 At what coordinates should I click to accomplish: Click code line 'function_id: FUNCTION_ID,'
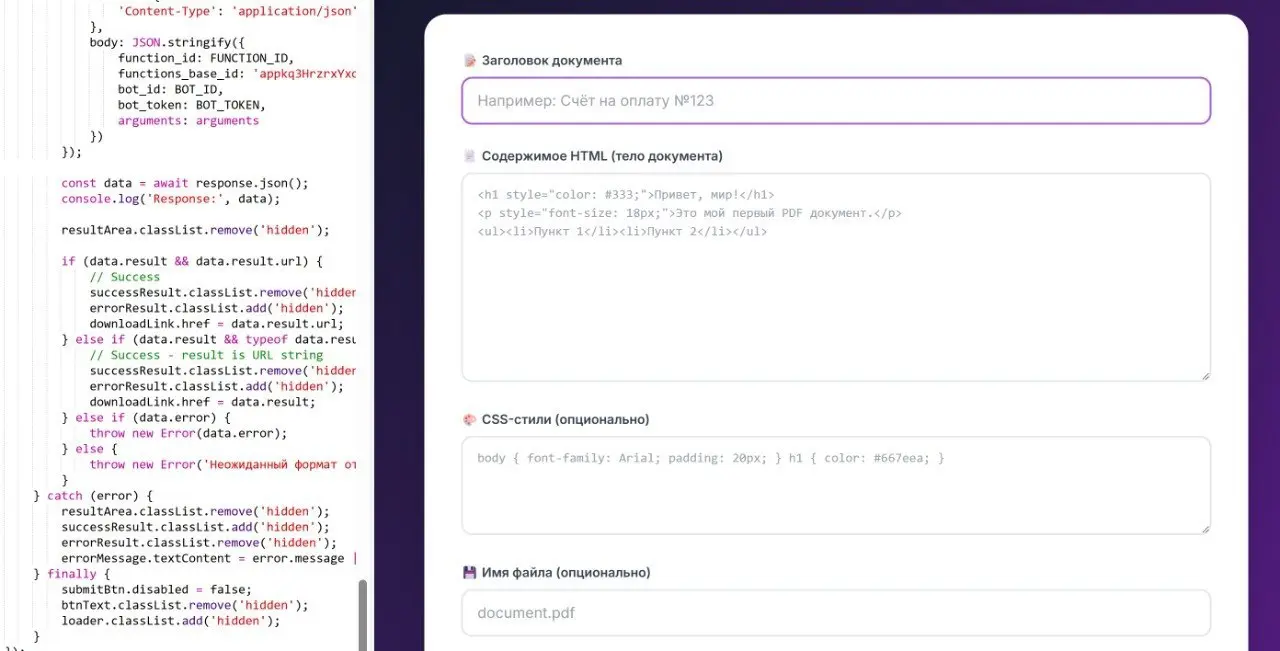tap(206, 58)
